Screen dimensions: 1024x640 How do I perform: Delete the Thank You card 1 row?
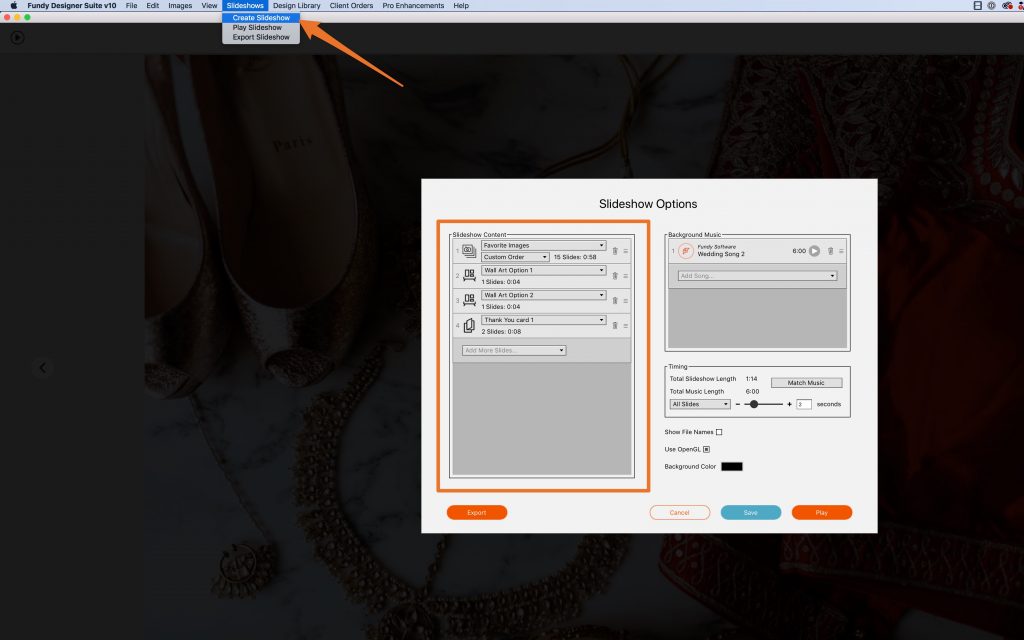coord(615,325)
